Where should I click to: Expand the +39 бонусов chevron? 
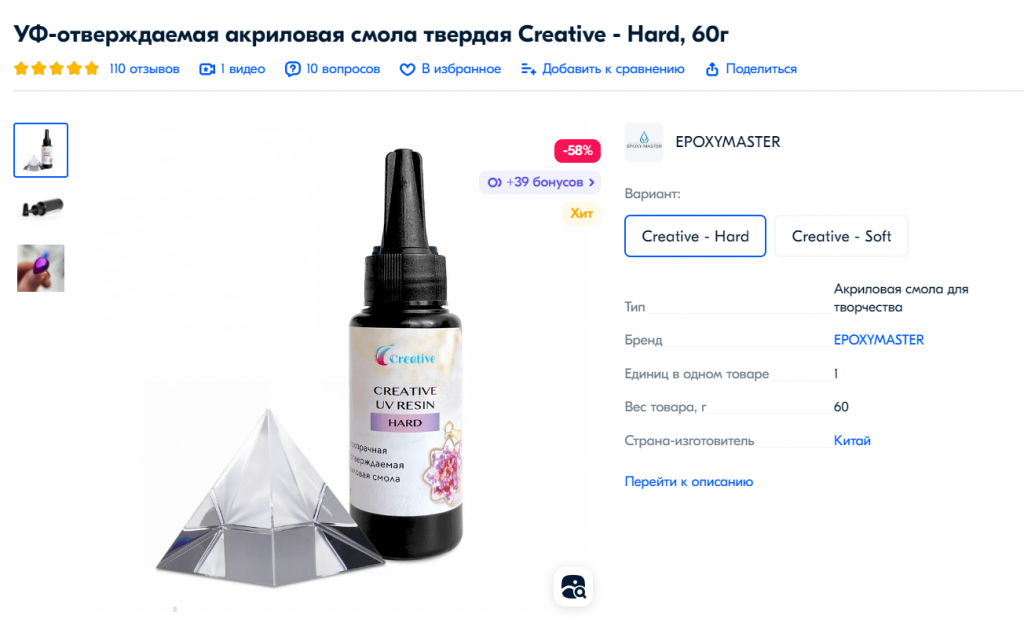point(592,182)
